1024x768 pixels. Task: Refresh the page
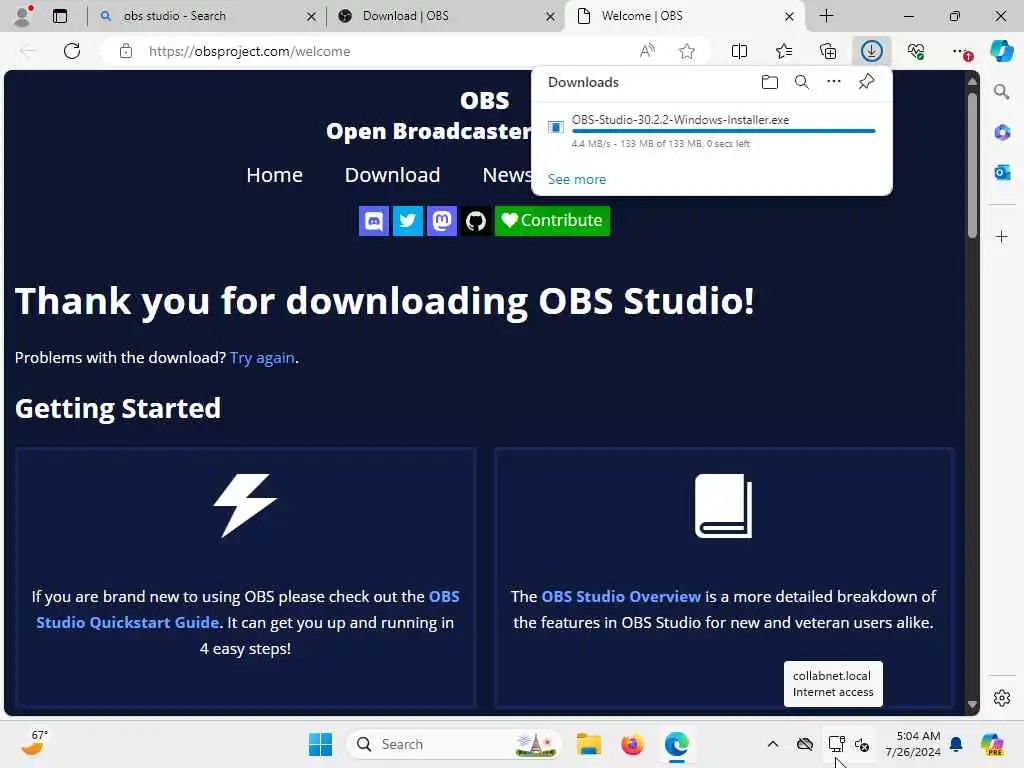72,51
